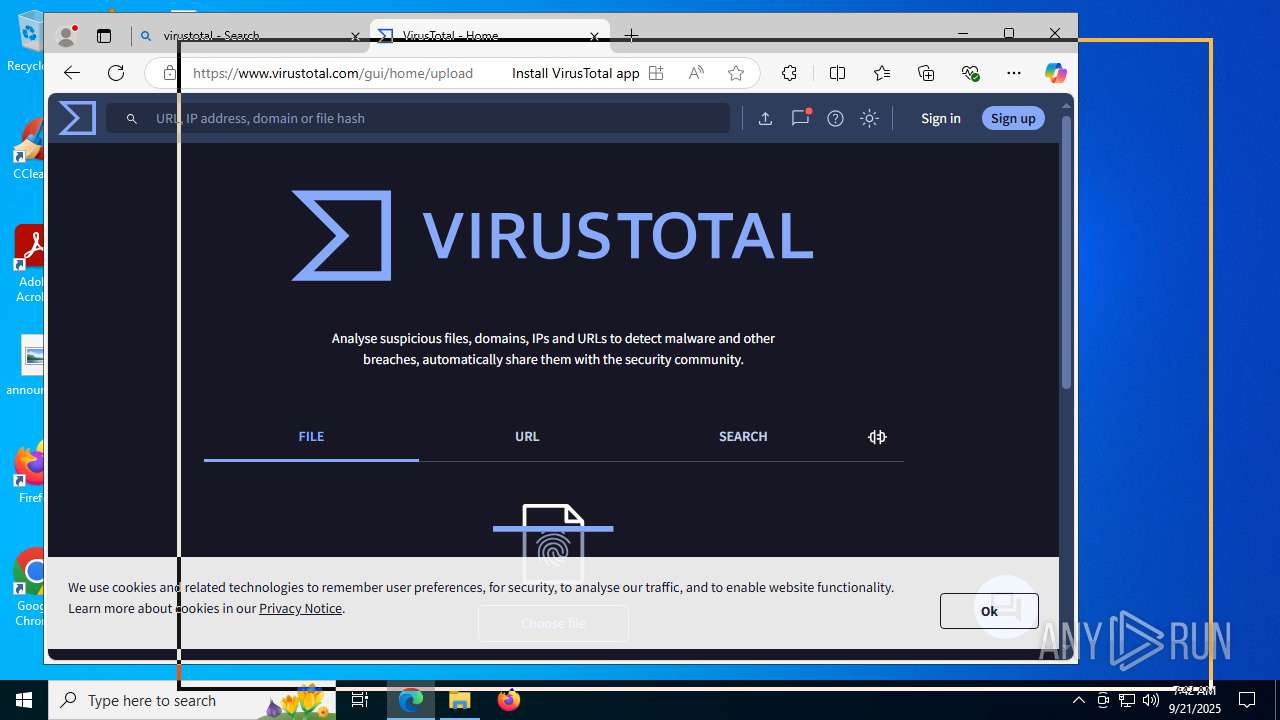
Task: Click the search field for URL, IP or hash
Action: click(418, 118)
